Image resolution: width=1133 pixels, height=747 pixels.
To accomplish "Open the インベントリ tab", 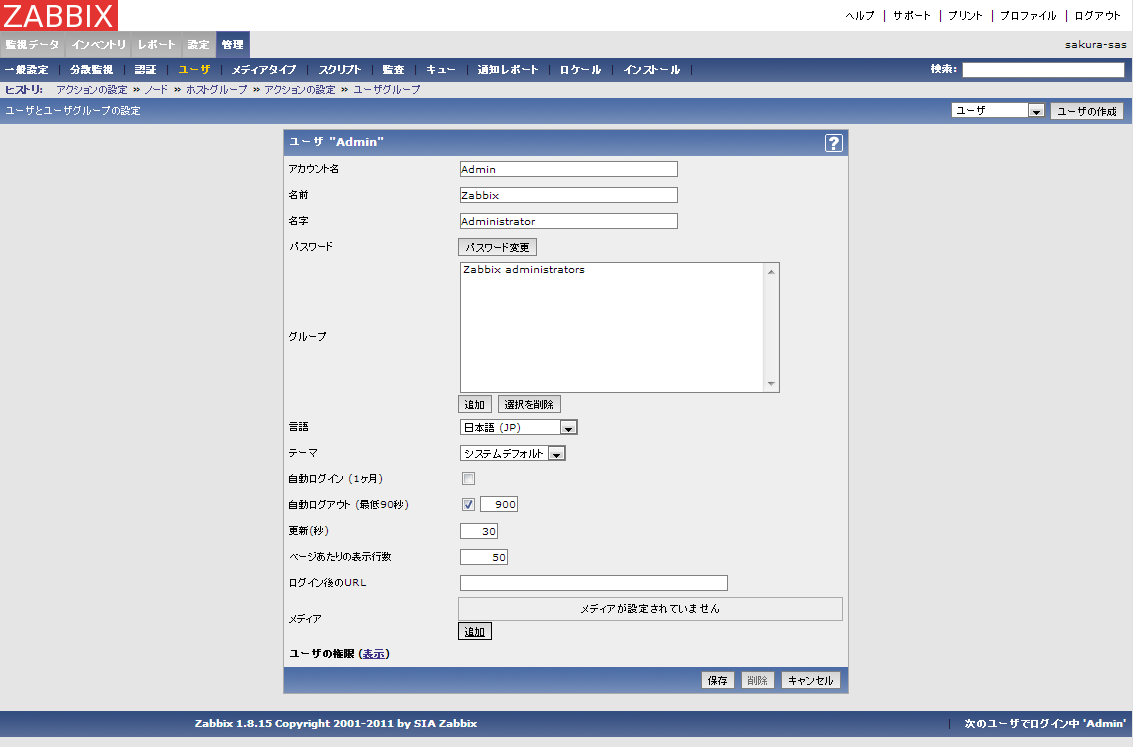I will [99, 45].
